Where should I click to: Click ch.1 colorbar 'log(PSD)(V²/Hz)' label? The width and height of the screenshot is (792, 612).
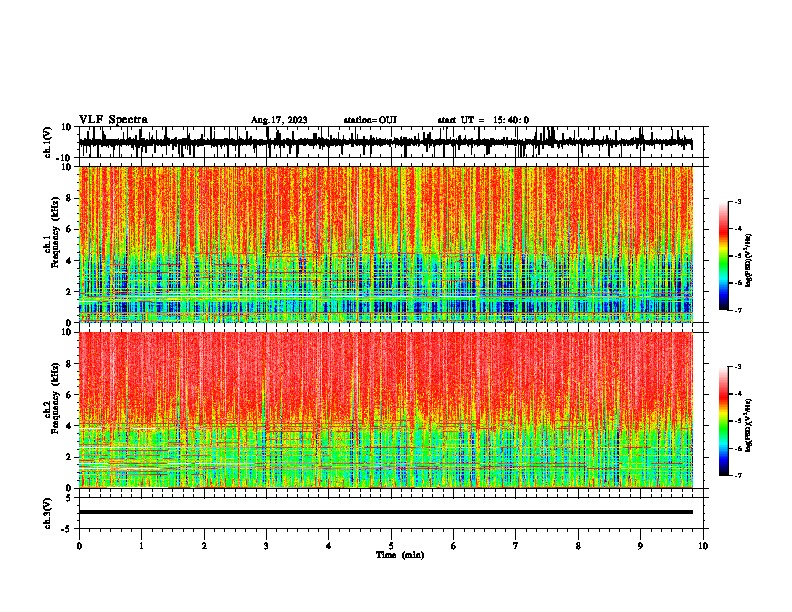749,260
